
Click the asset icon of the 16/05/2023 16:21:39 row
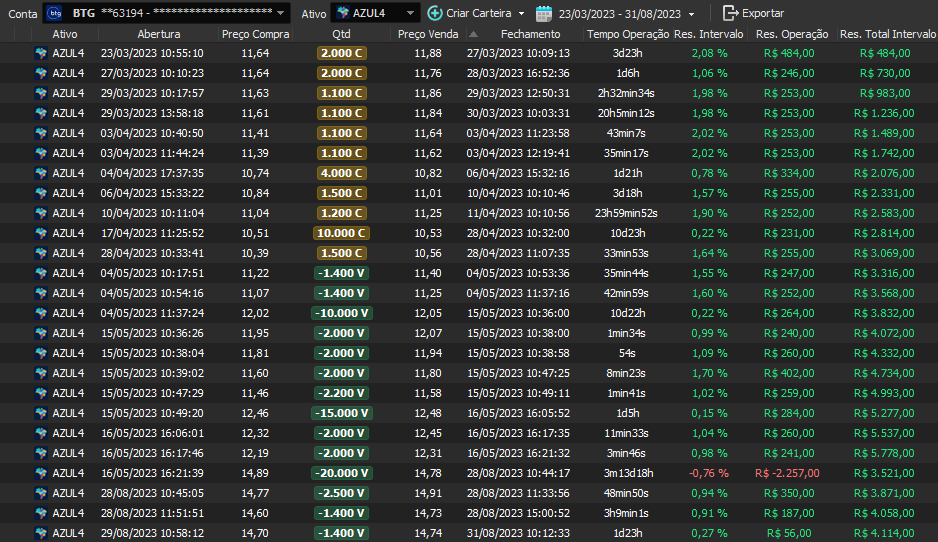coord(41,473)
